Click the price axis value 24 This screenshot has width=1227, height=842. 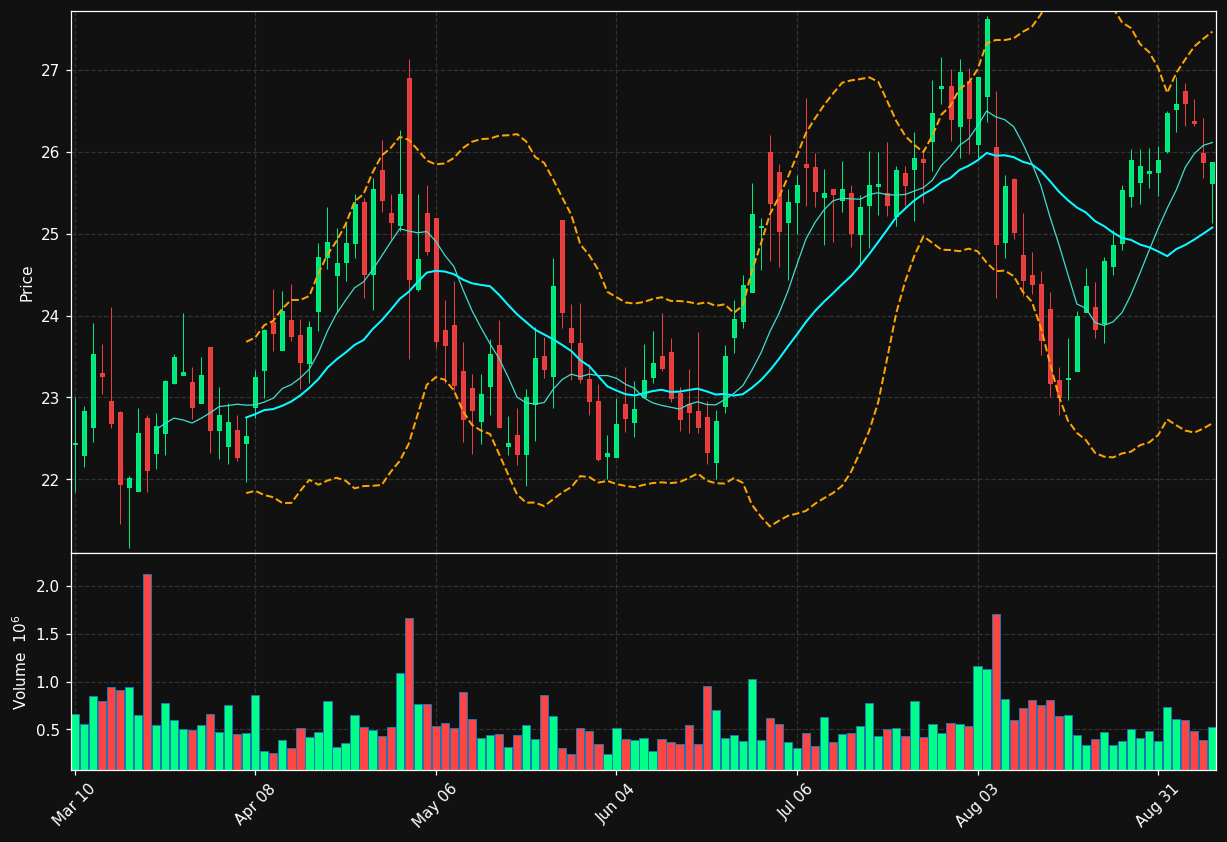pyautogui.click(x=50, y=317)
